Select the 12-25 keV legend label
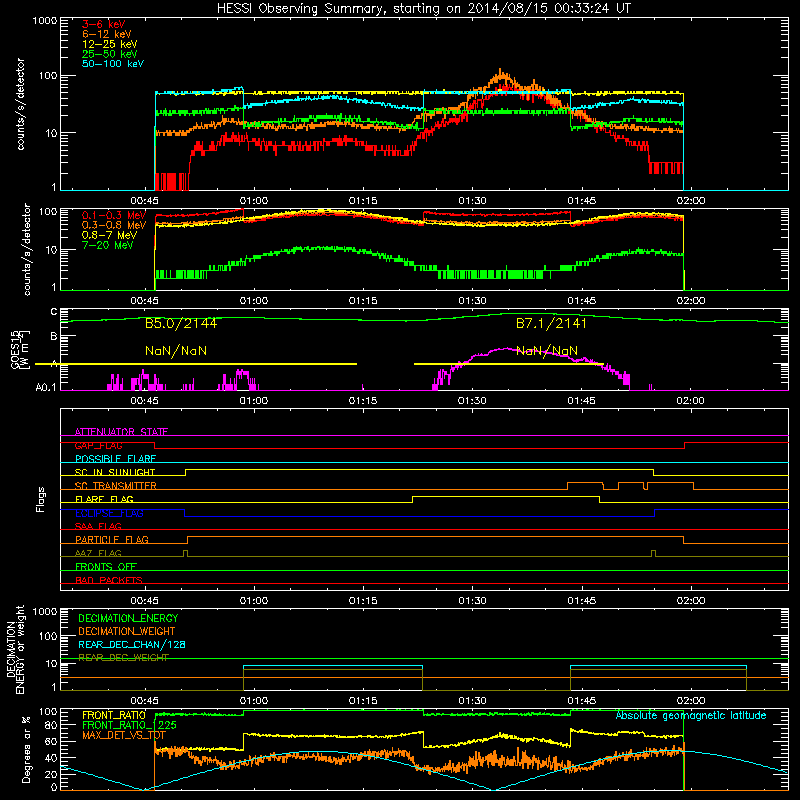Image resolution: width=800 pixels, height=800 pixels. click(x=110, y=44)
